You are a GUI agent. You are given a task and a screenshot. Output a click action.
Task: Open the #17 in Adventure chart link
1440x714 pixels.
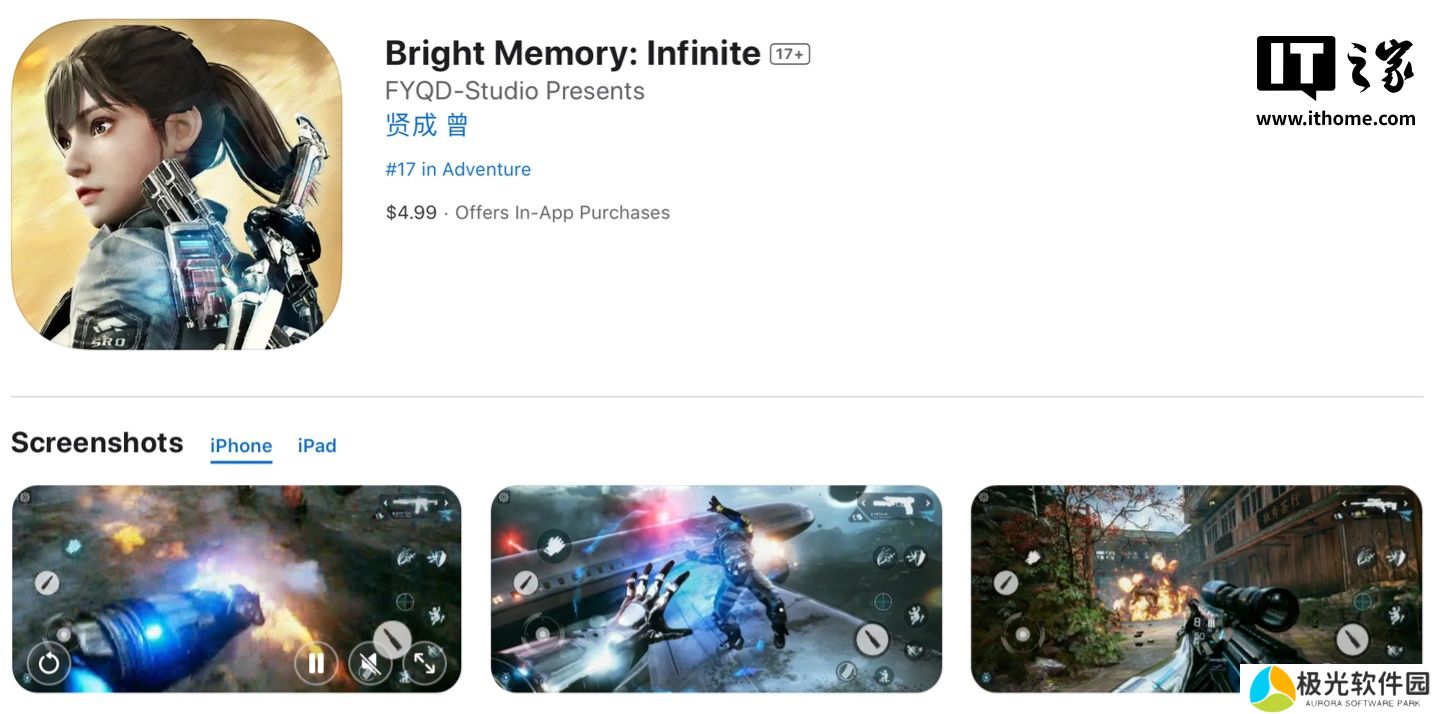(x=458, y=170)
